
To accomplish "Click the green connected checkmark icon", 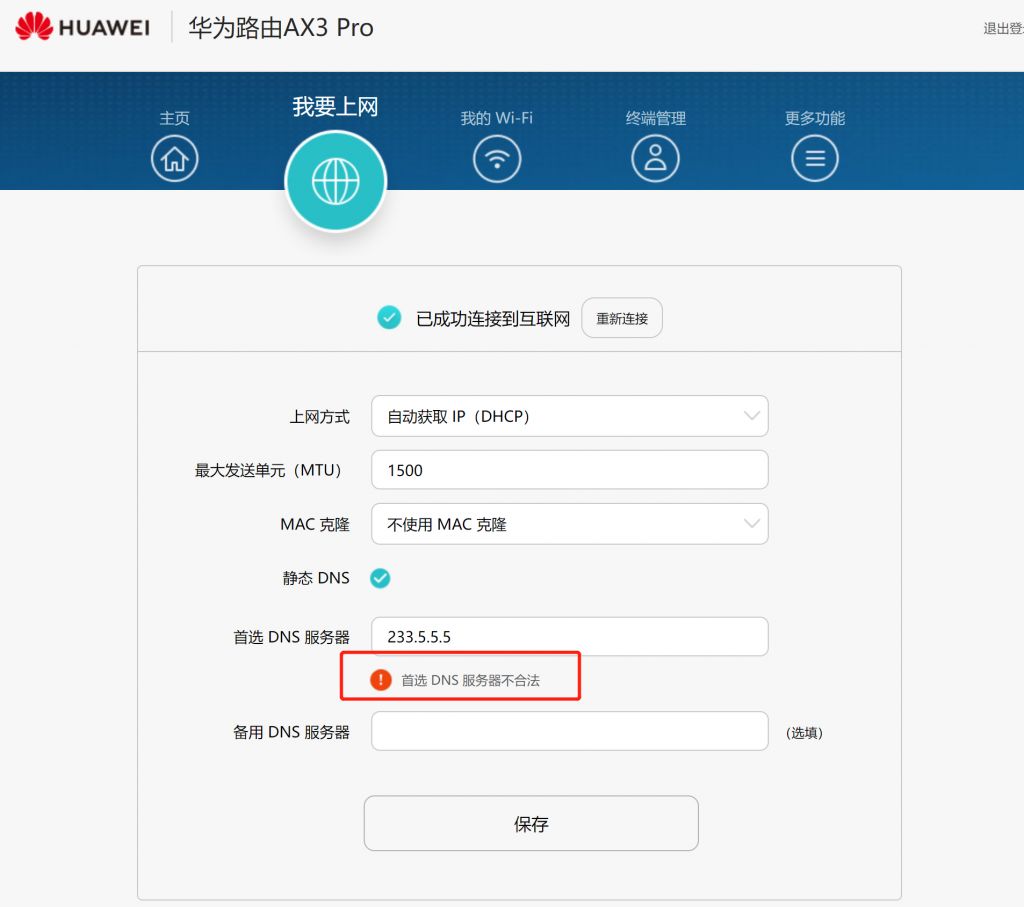I will click(389, 317).
